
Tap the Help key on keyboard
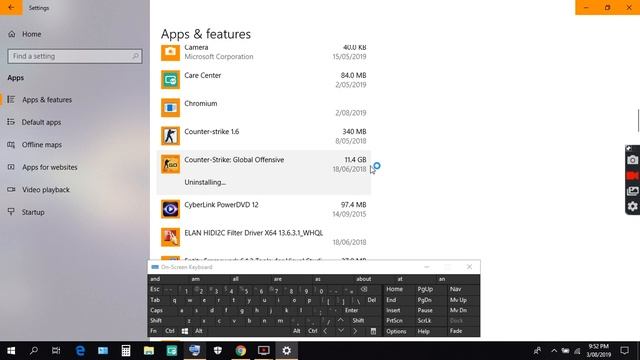click(424, 331)
